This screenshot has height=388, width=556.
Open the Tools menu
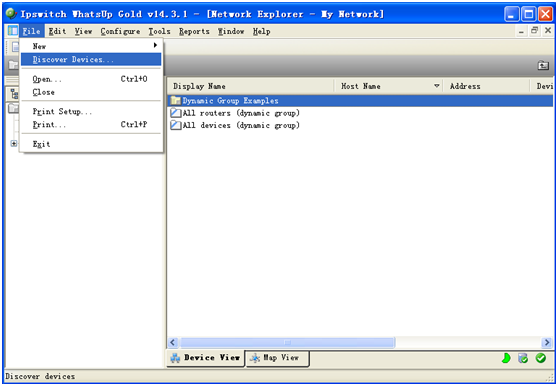[x=159, y=31]
